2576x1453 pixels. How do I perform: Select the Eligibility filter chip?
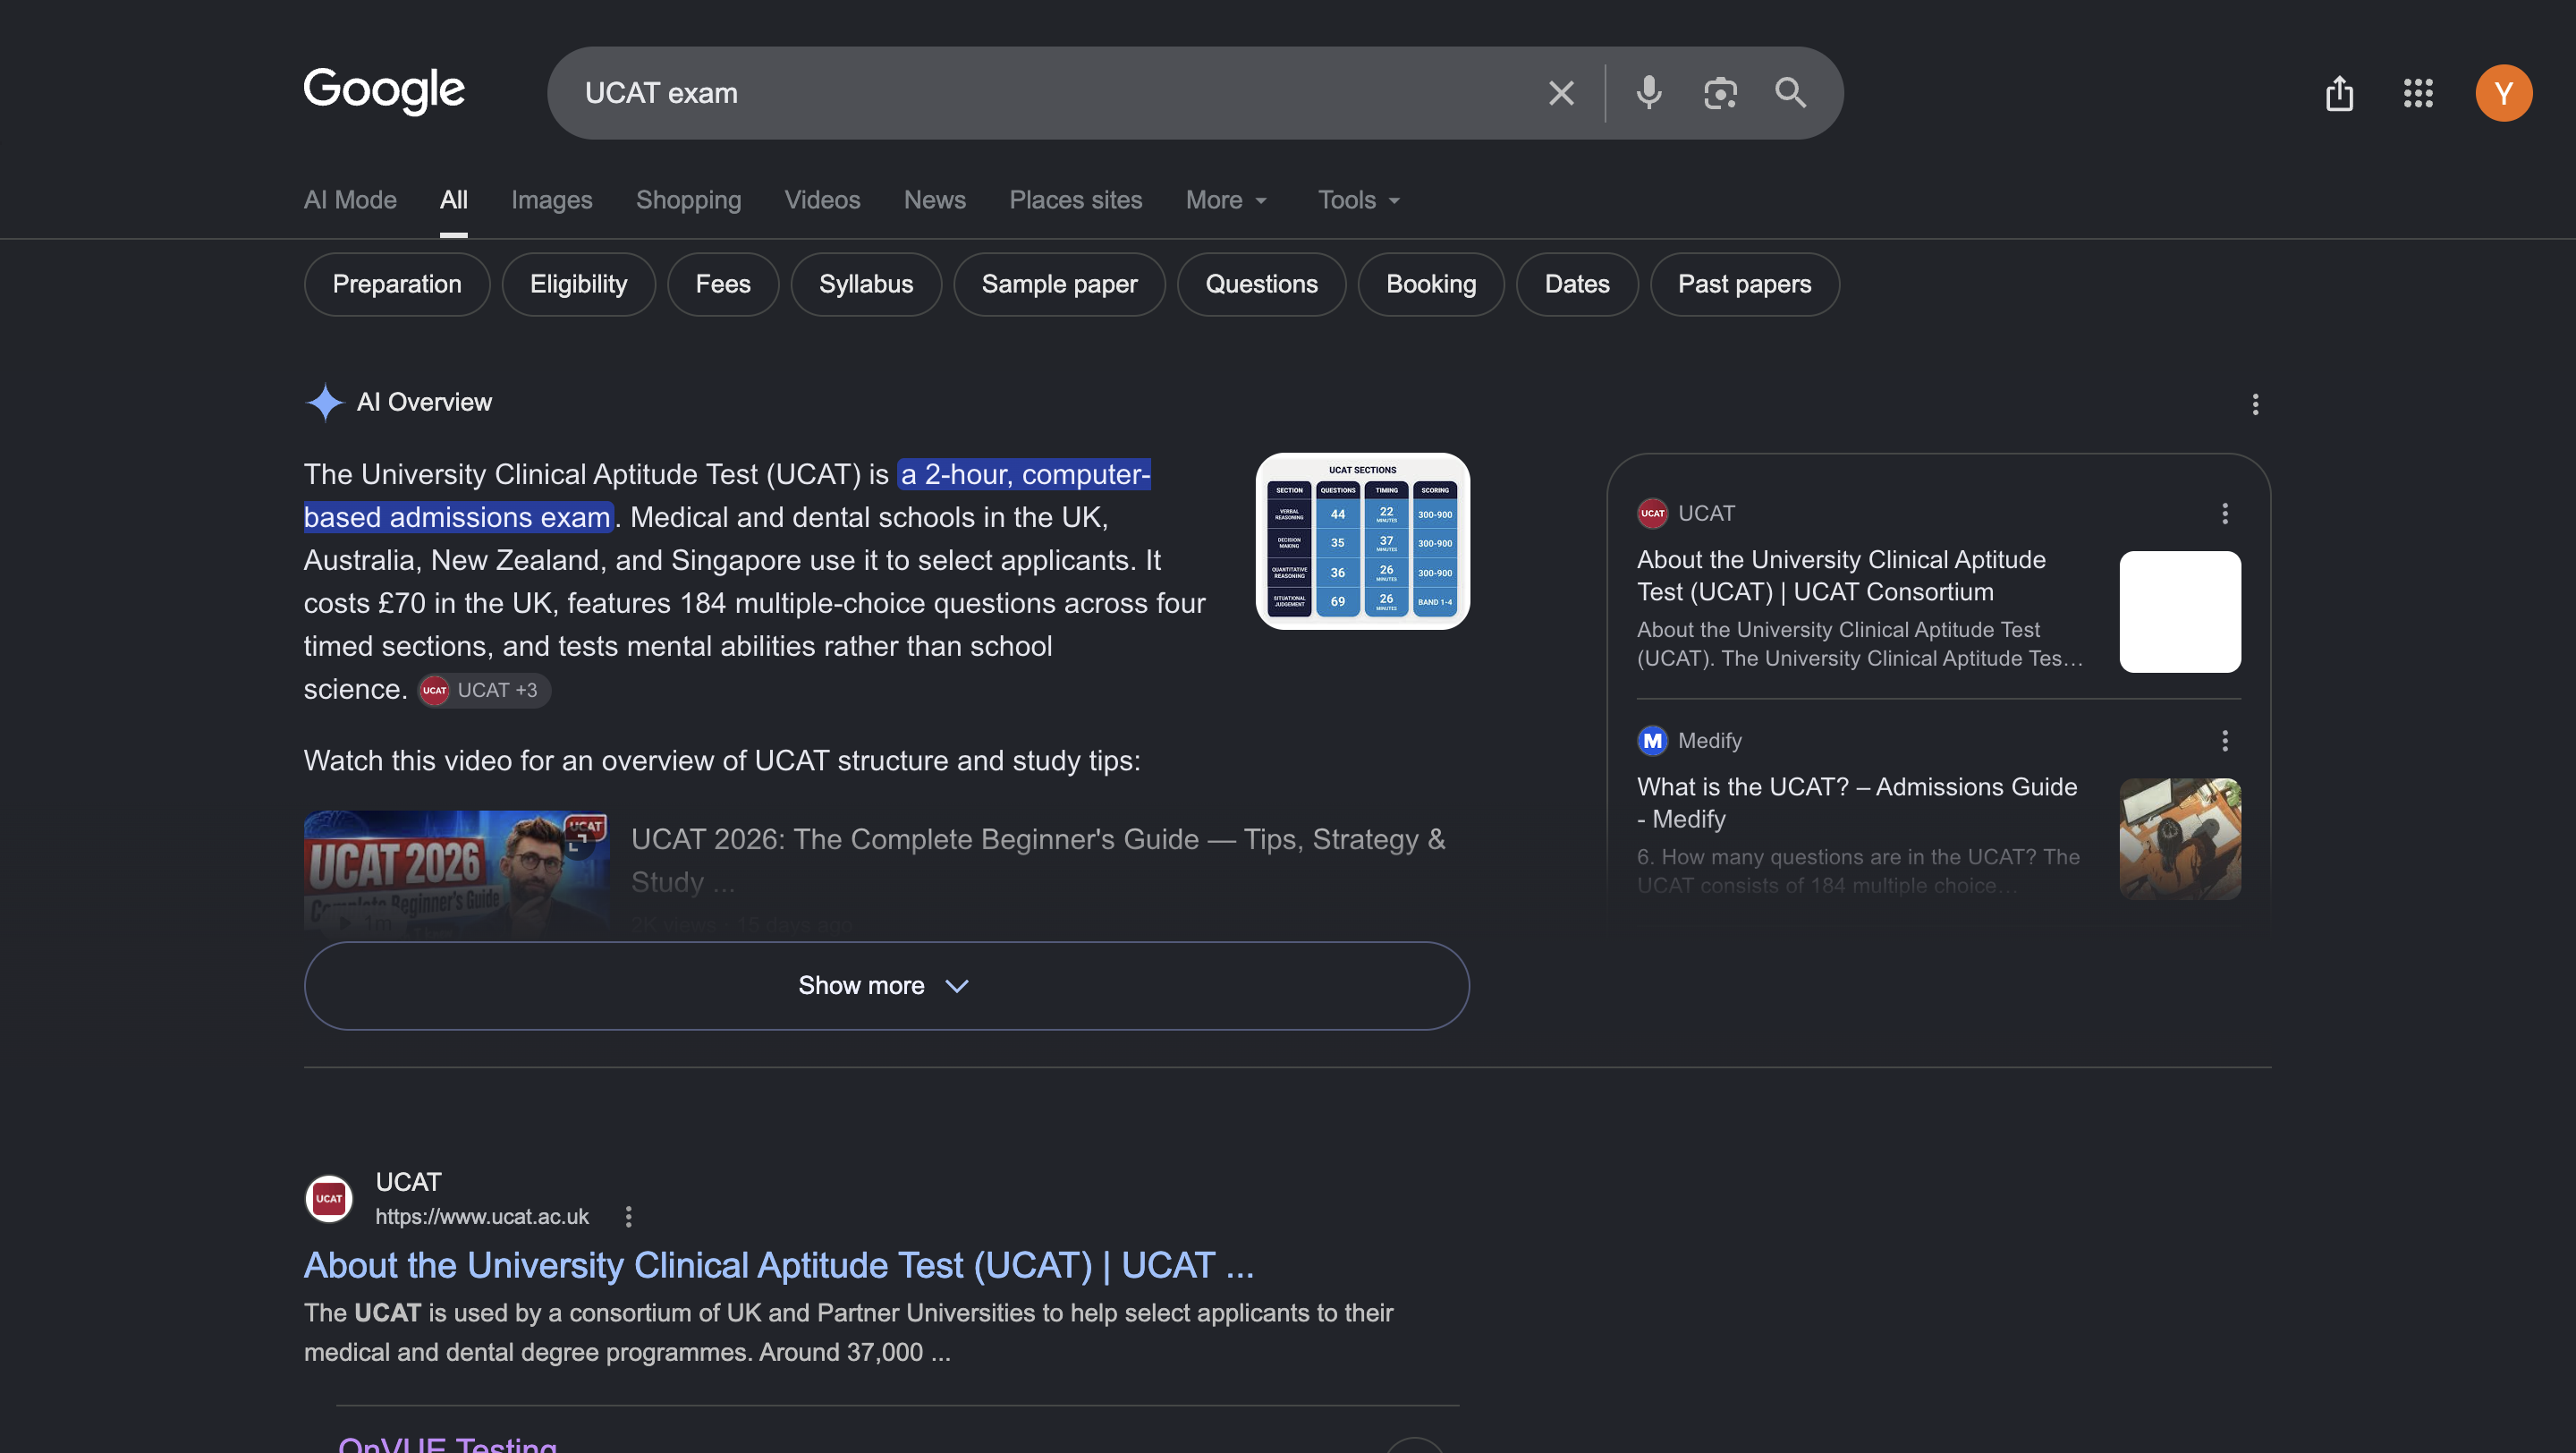pyautogui.click(x=578, y=284)
